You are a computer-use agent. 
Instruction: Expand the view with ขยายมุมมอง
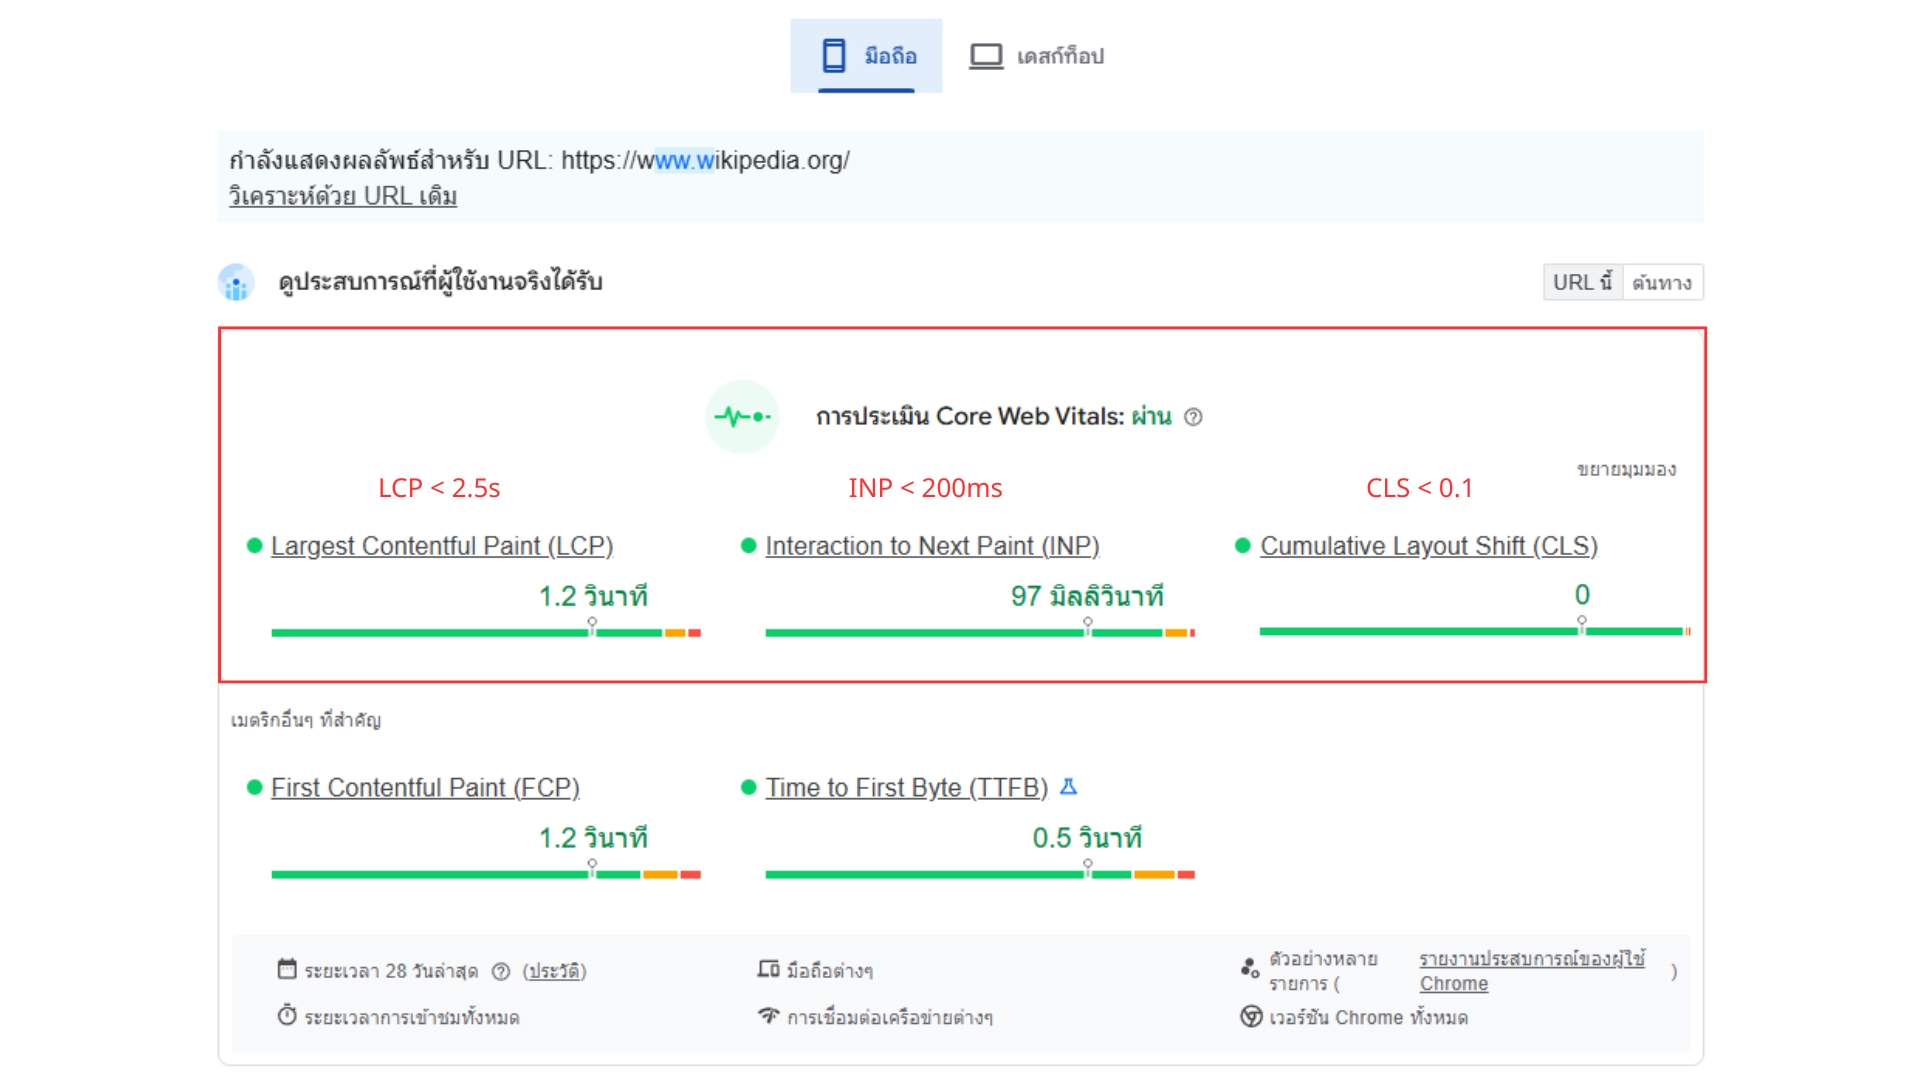point(1626,469)
